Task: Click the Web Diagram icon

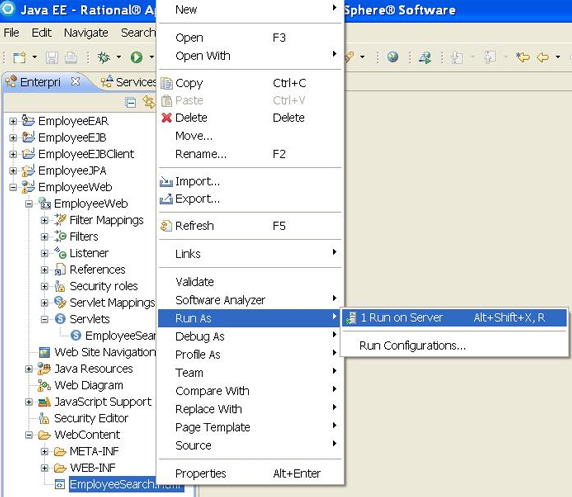Action: pos(44,385)
